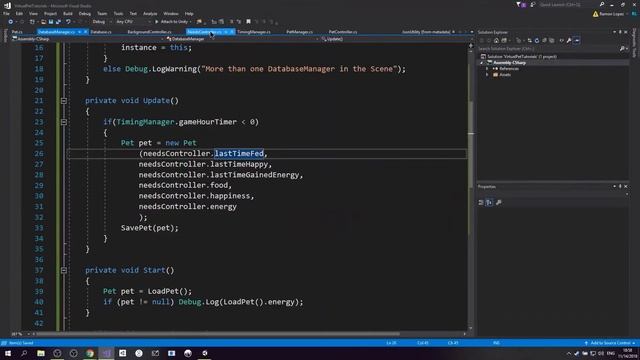This screenshot has height=360, width=640.
Task: Open the File menu
Action: point(7,13)
